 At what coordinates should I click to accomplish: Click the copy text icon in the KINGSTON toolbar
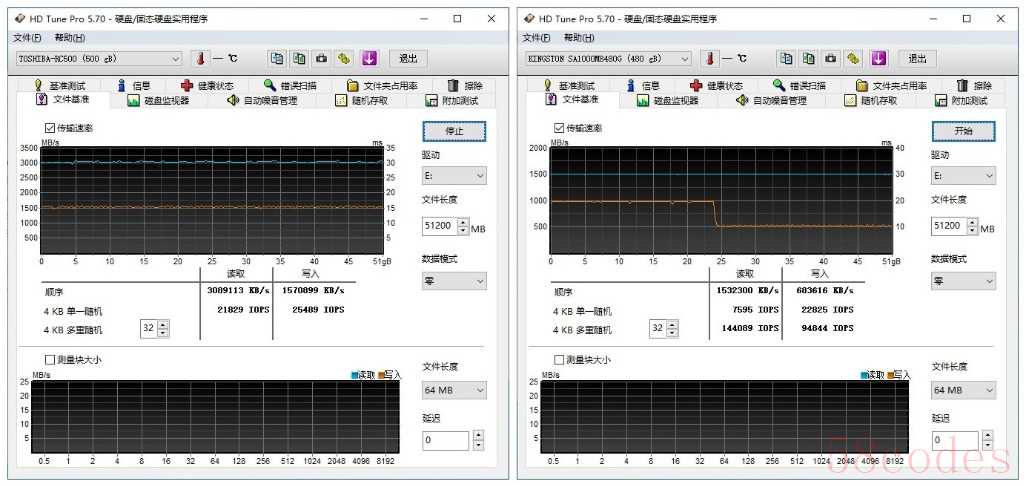786,59
